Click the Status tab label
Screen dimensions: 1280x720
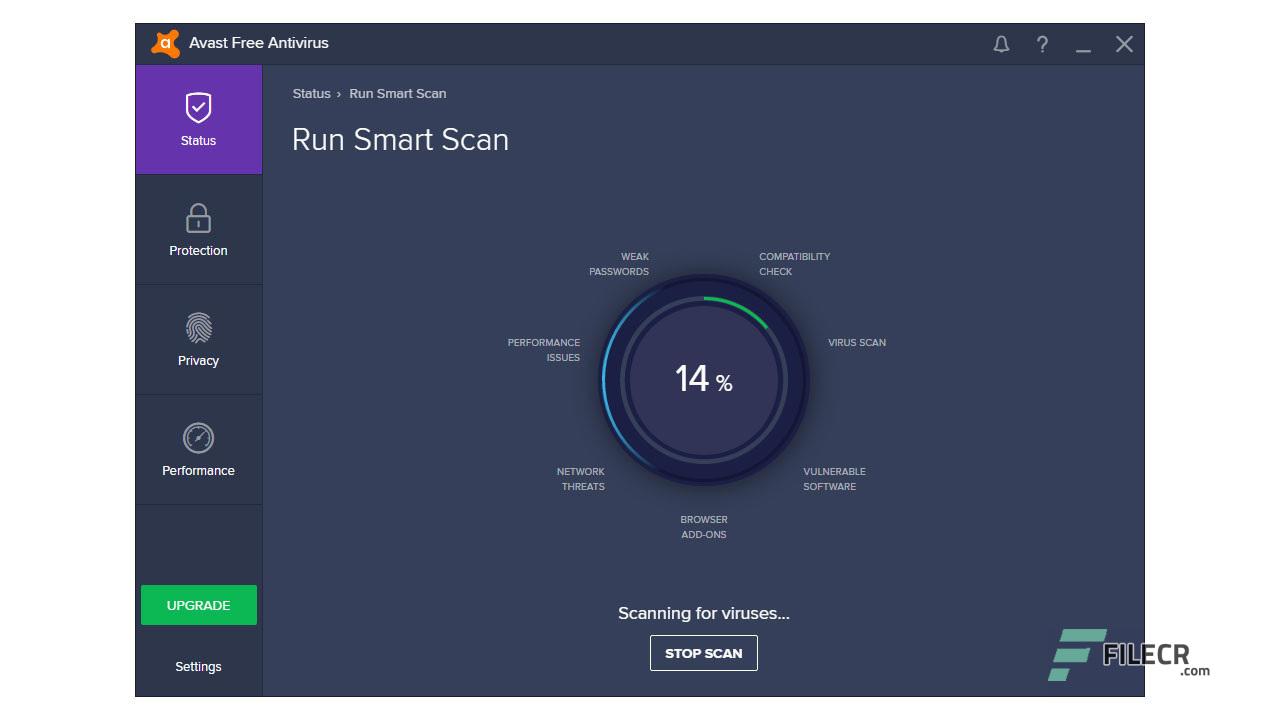[198, 141]
